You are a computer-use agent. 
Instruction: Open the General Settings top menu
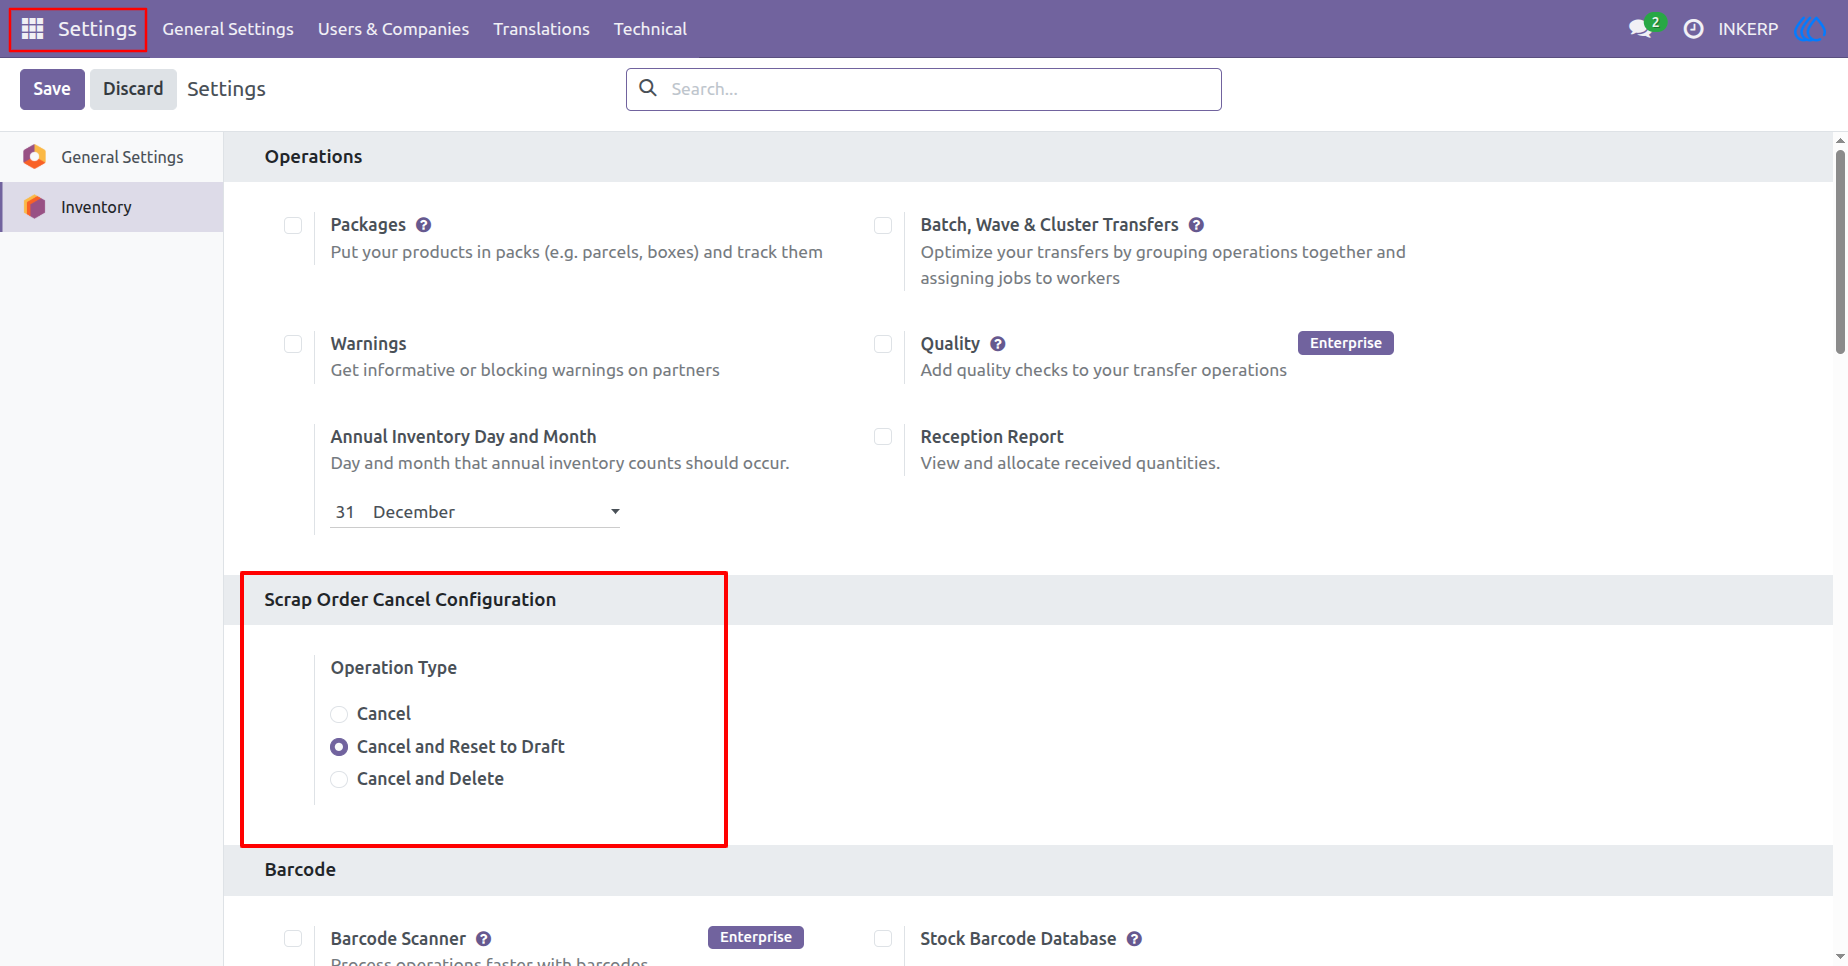click(x=228, y=29)
